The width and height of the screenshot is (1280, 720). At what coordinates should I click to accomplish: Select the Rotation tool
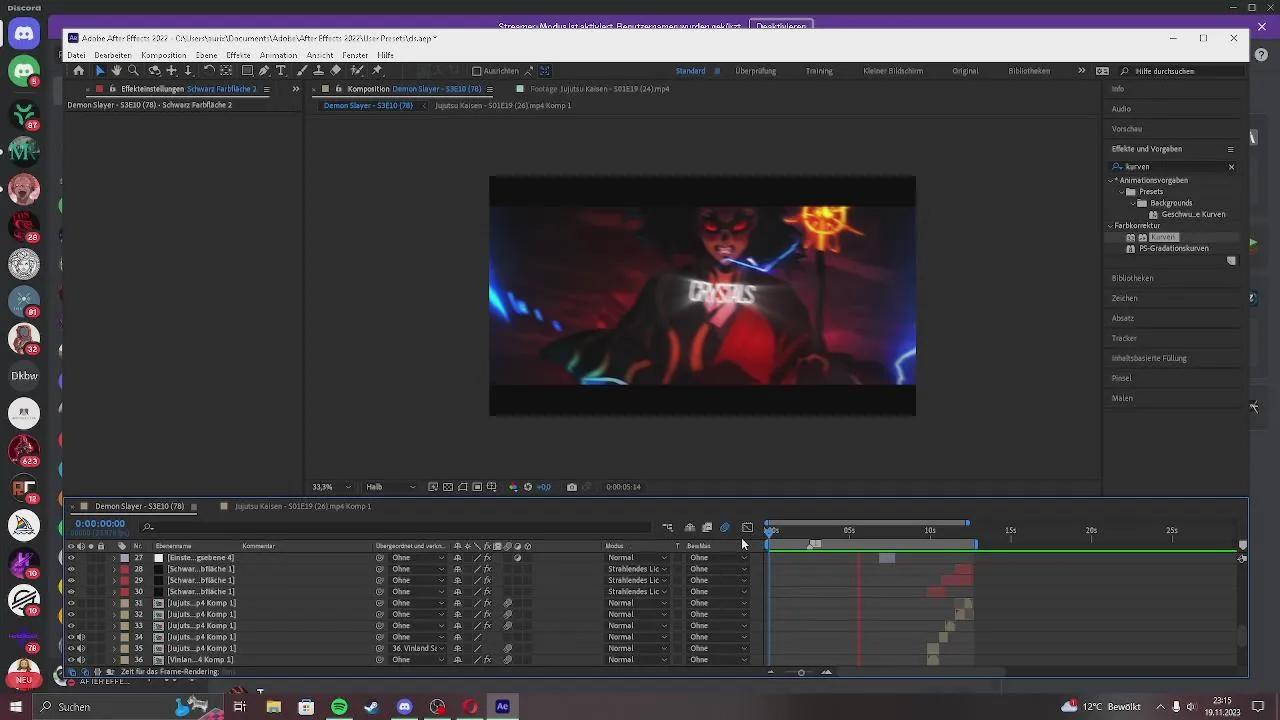(x=209, y=71)
